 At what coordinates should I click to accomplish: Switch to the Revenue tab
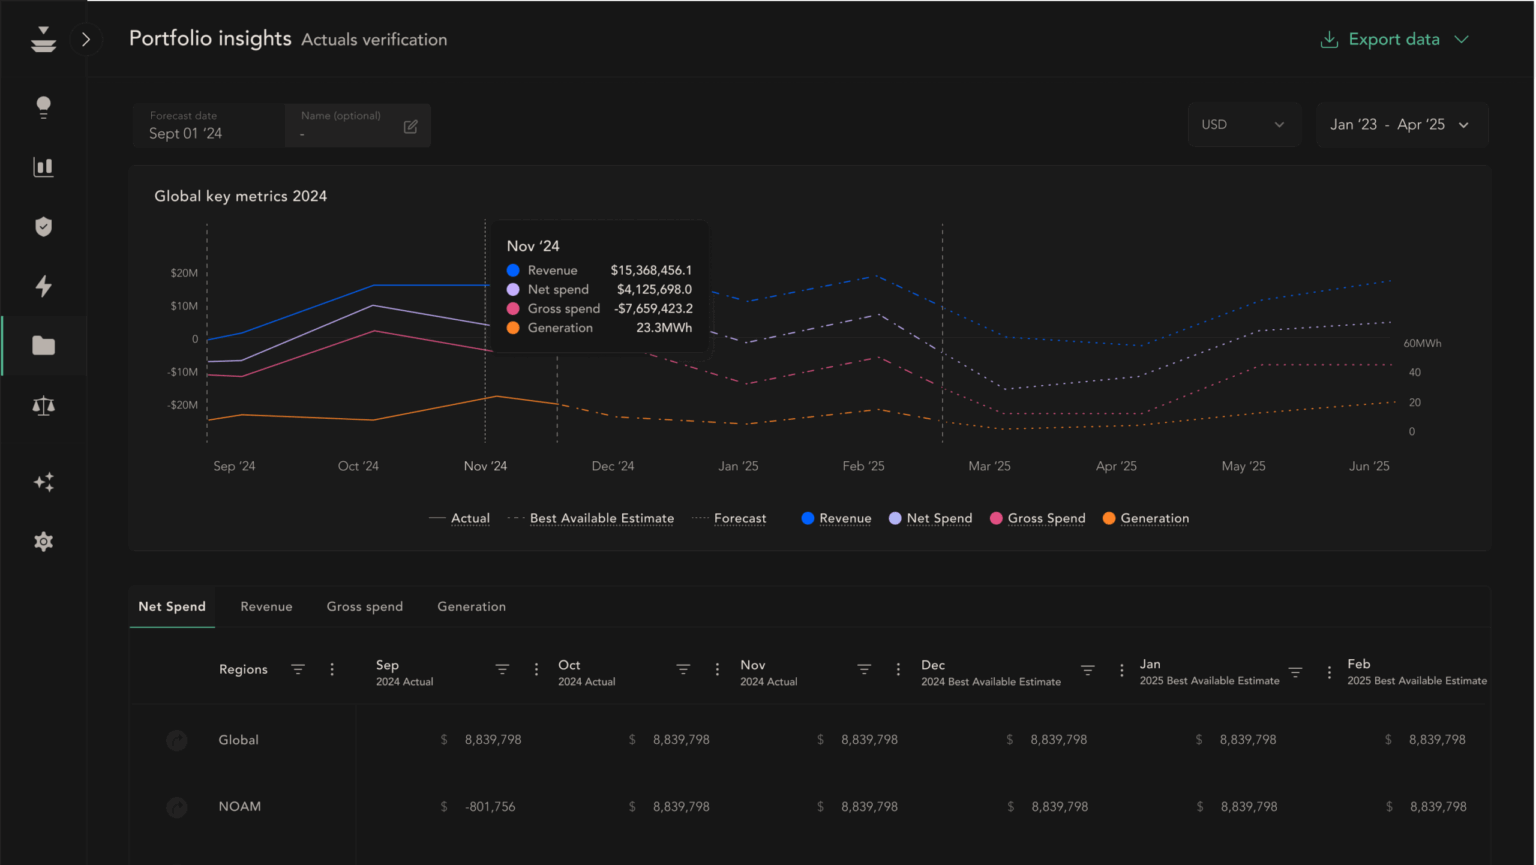(266, 607)
